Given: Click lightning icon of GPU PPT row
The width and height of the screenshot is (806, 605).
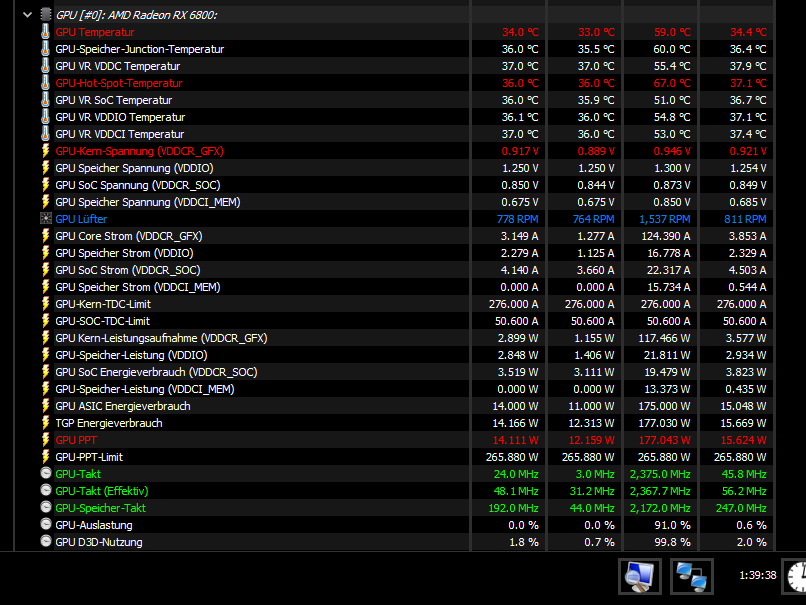Looking at the screenshot, I should 45,439.
